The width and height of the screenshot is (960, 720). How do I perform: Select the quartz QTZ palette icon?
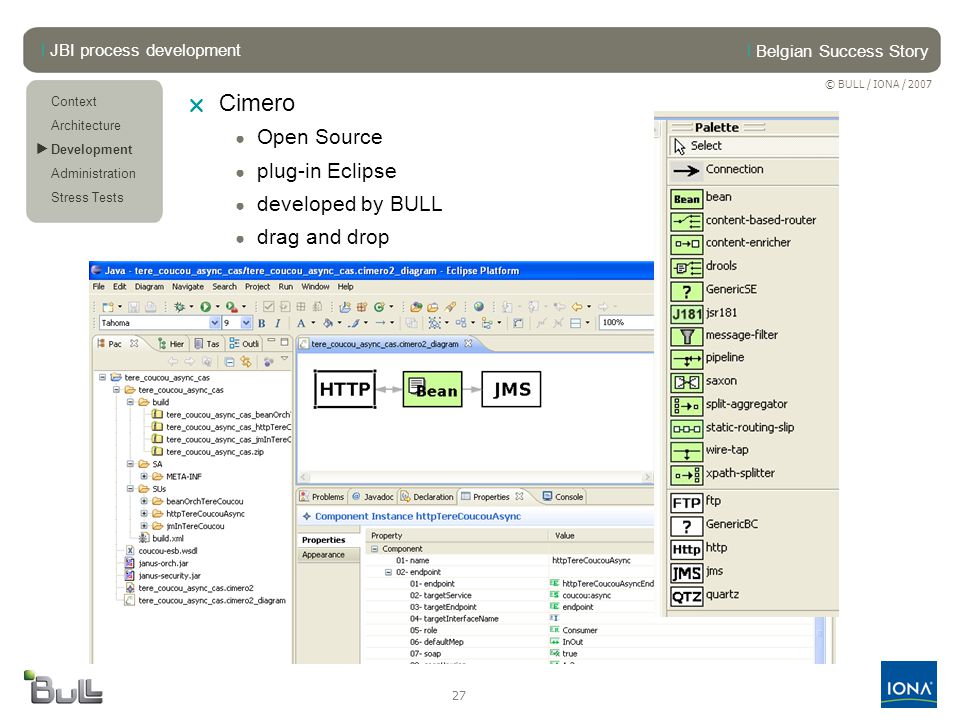pos(686,596)
